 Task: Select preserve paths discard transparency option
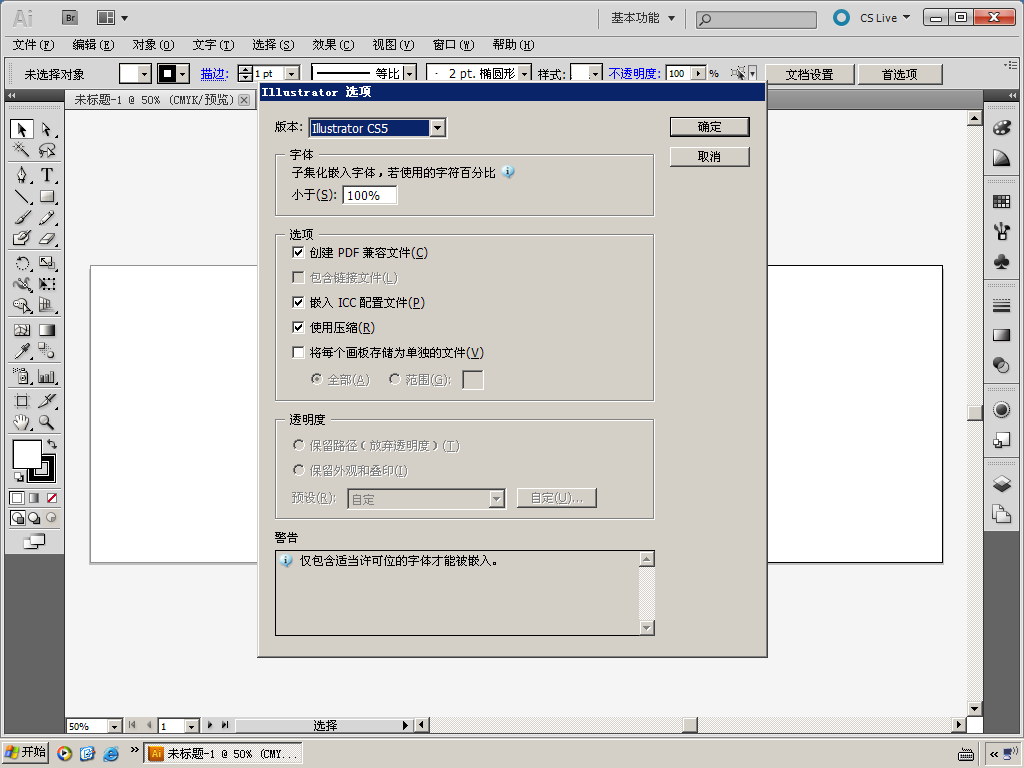tap(298, 445)
